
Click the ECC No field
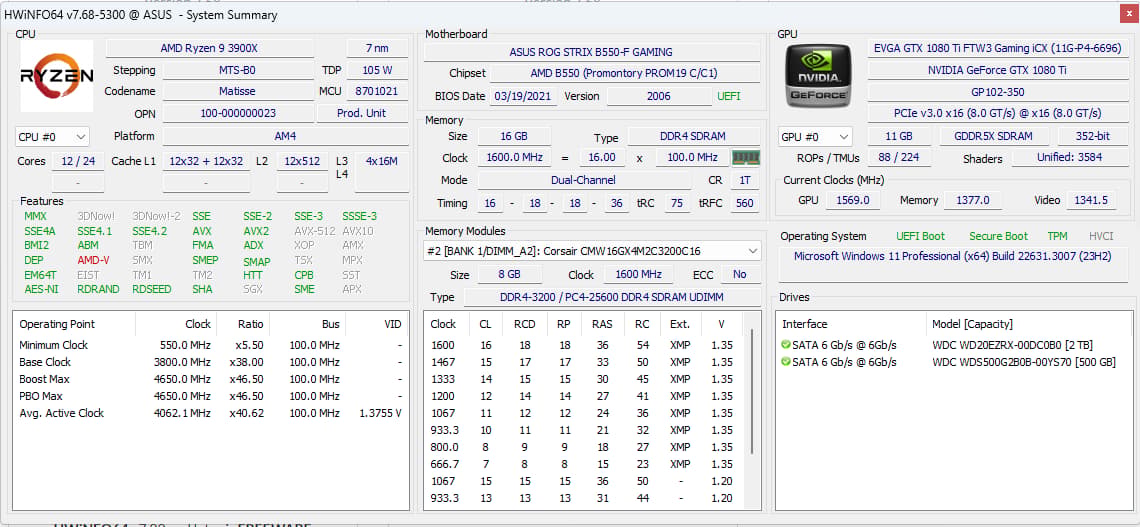click(740, 275)
